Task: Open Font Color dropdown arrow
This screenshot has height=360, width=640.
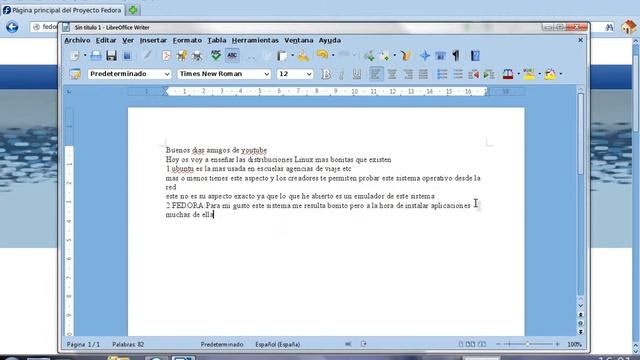Action: coord(518,74)
